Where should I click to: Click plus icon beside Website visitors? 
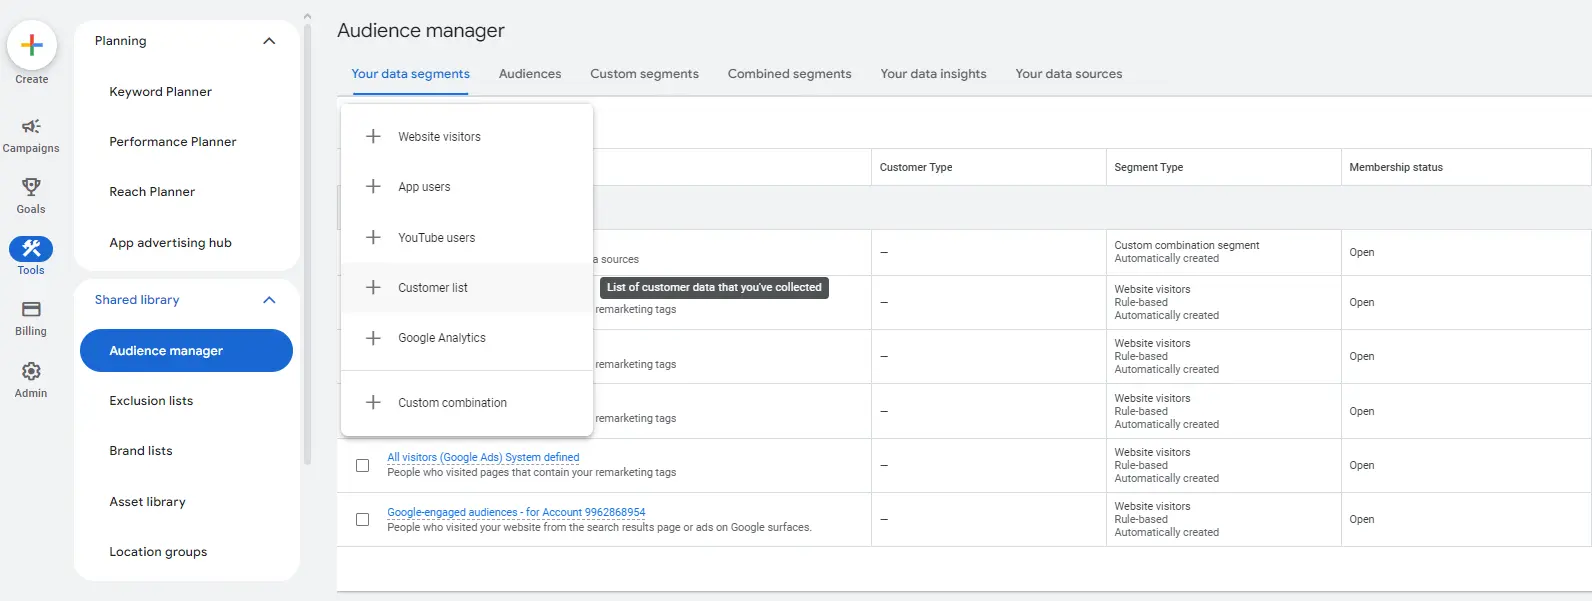373,136
